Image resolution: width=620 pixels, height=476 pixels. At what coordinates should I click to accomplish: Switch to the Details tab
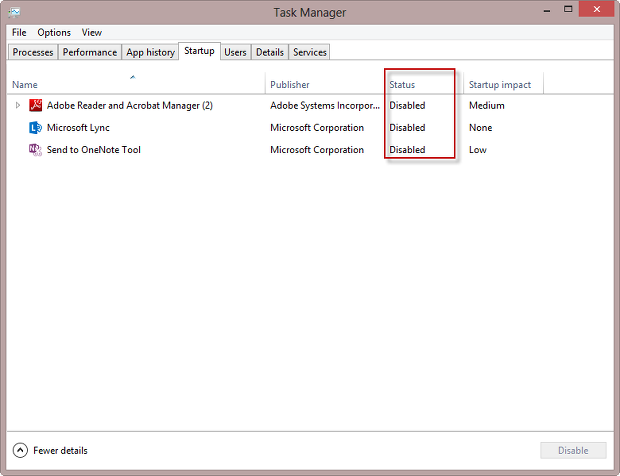[270, 52]
